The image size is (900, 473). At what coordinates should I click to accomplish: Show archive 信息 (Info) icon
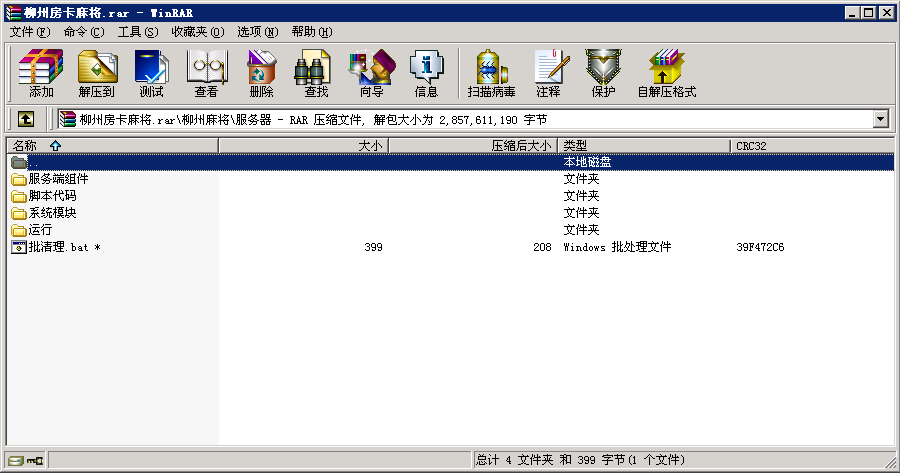[x=426, y=74]
